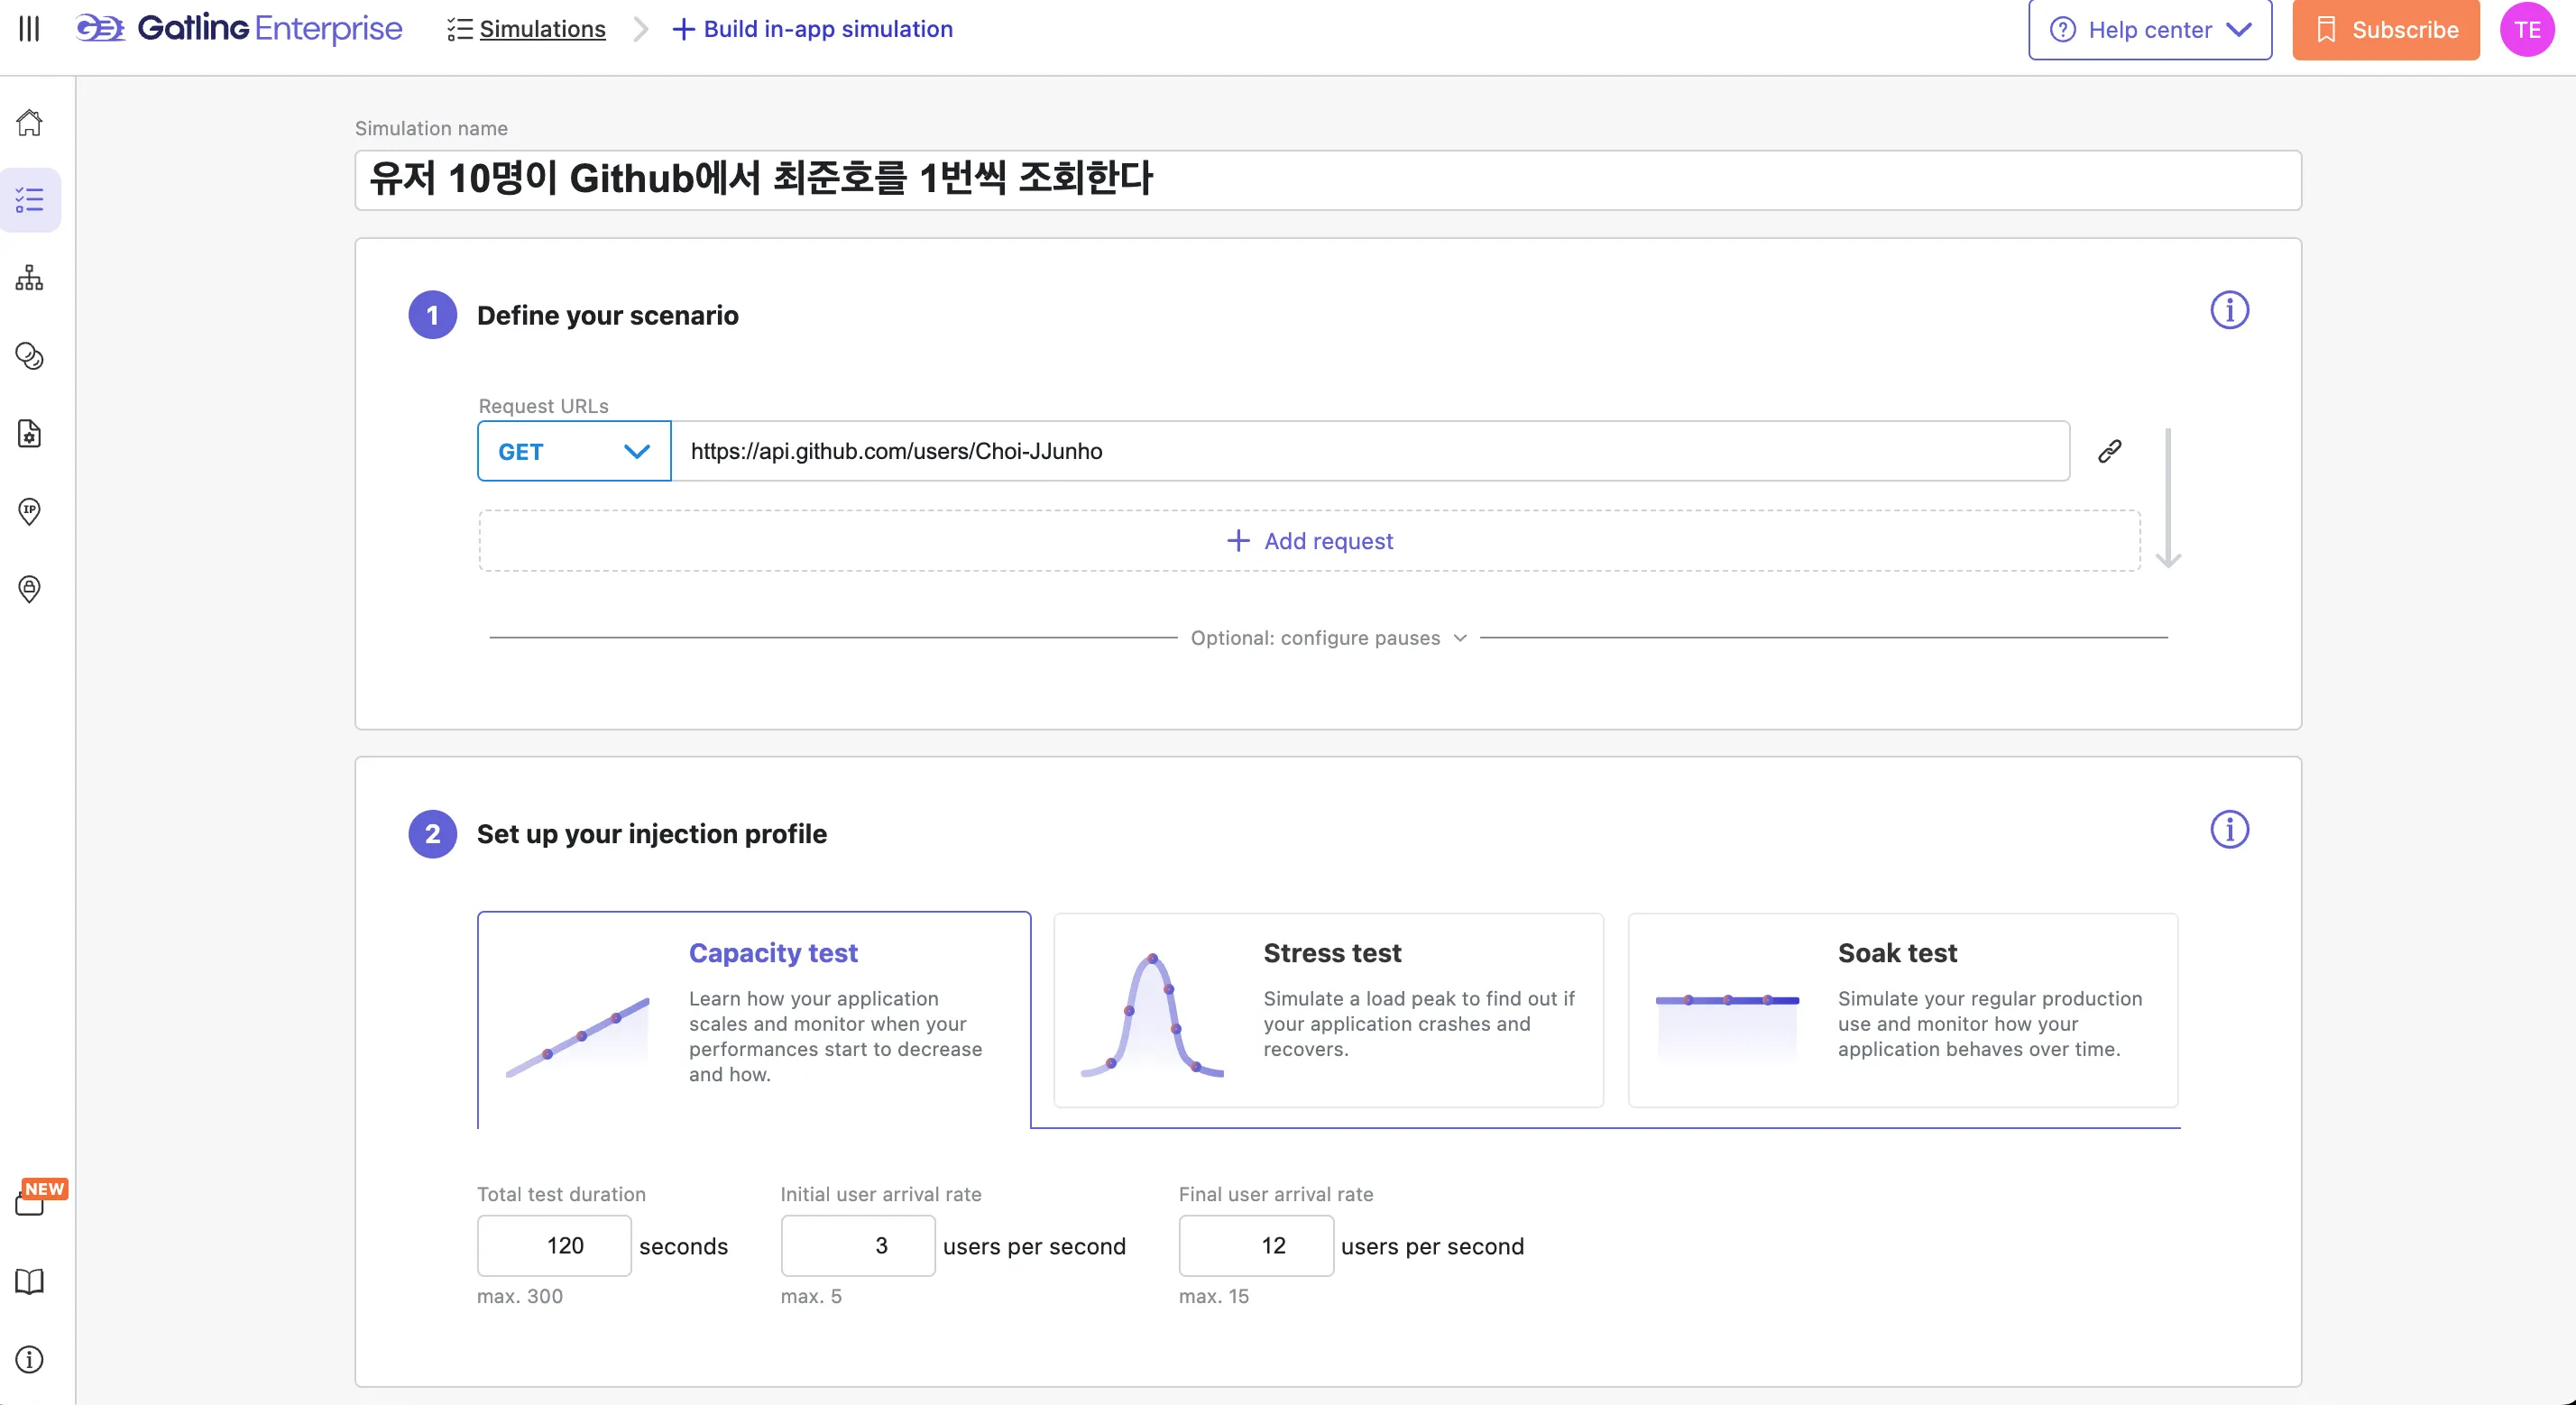2576x1405 pixels.
Task: Open the GET method dropdown
Action: [574, 452]
